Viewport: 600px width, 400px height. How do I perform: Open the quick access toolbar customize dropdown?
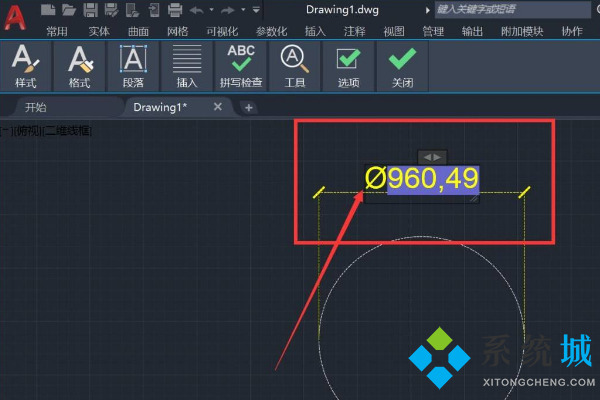click(256, 10)
